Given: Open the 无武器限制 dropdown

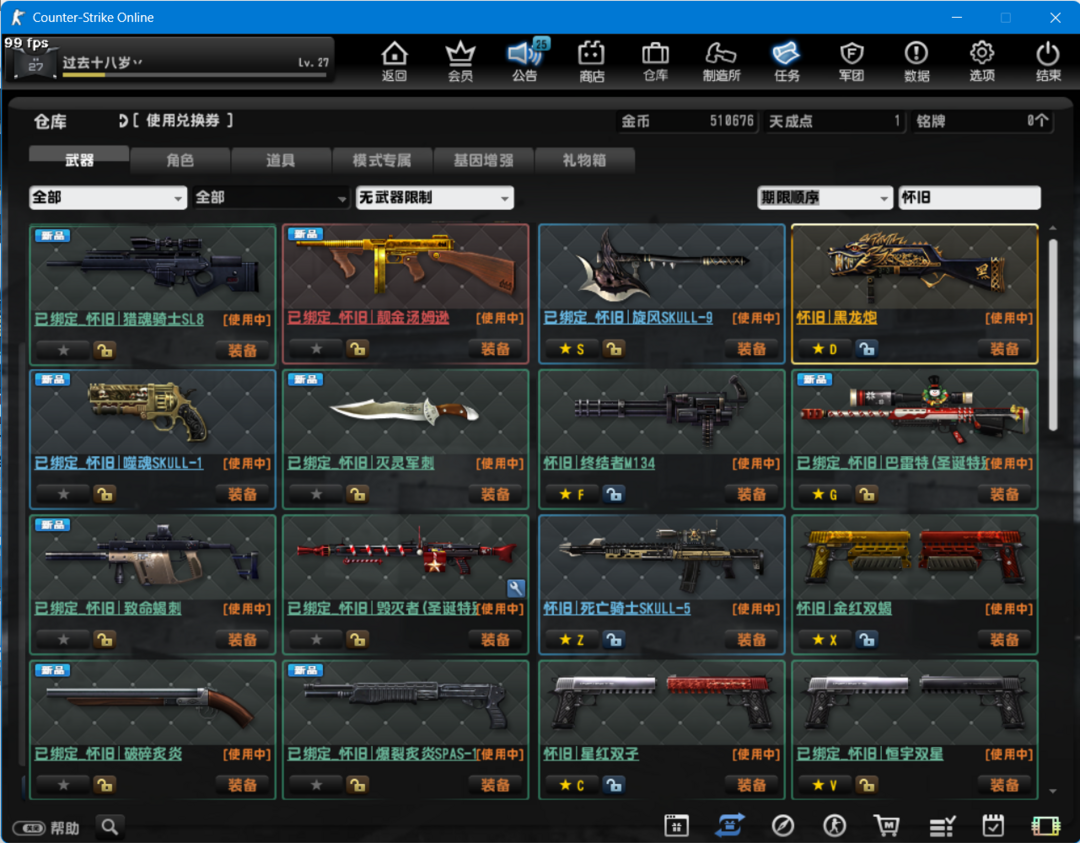Looking at the screenshot, I should pos(435,198).
